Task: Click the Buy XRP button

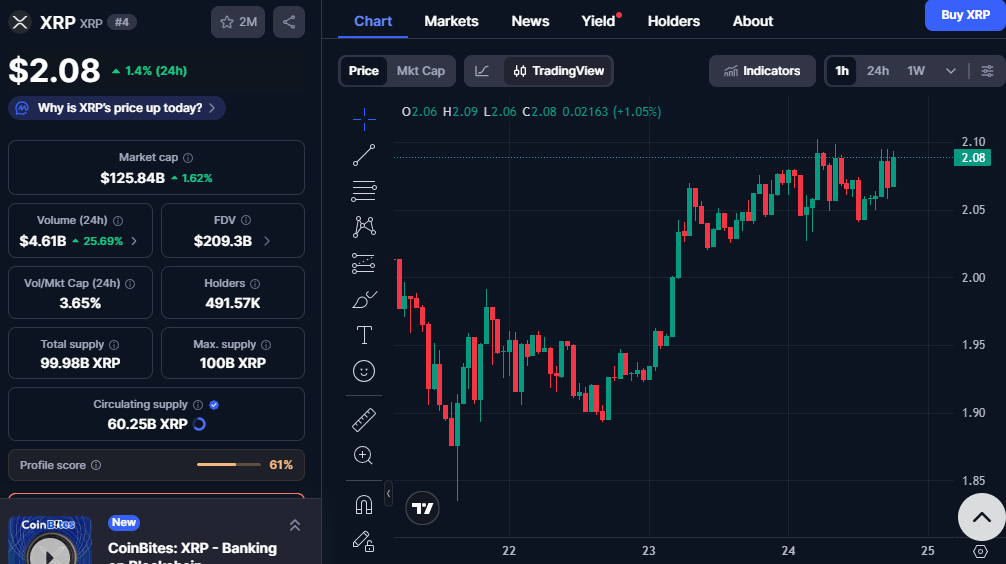Action: pos(964,15)
